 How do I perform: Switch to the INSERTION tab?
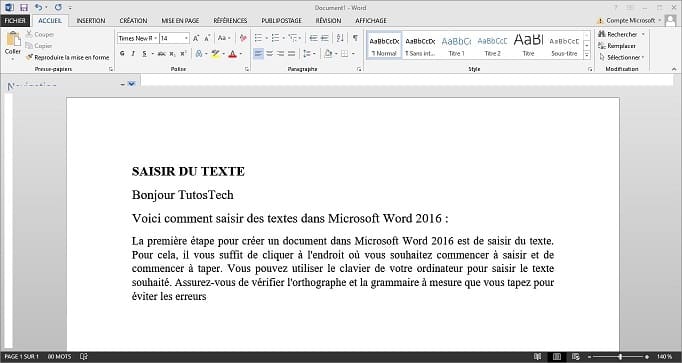pos(91,20)
